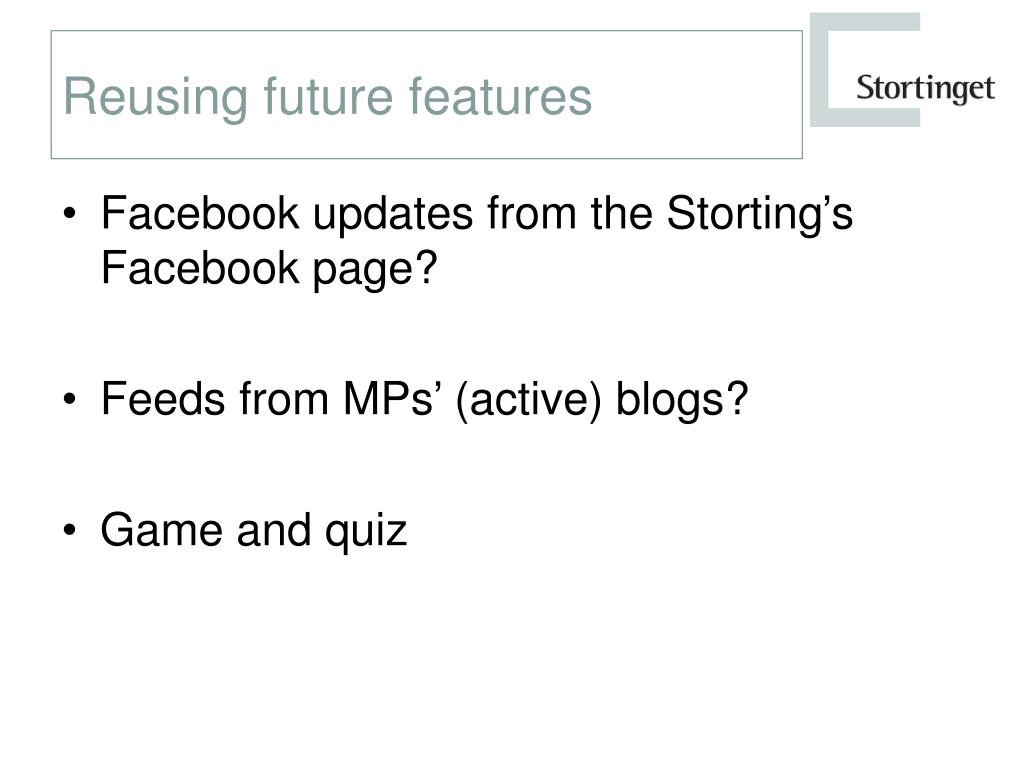Screen dimensions: 1024x768
Task: Click the word 'Reusing' in title
Action: (155, 97)
